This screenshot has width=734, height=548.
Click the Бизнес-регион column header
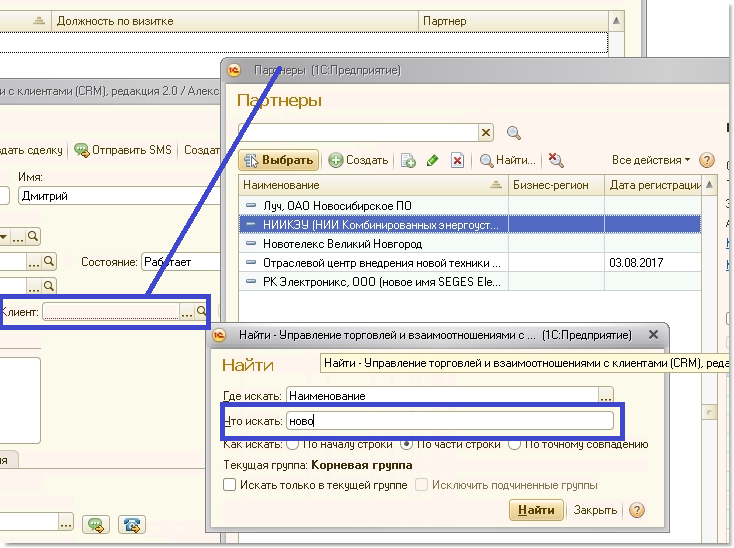coord(555,185)
